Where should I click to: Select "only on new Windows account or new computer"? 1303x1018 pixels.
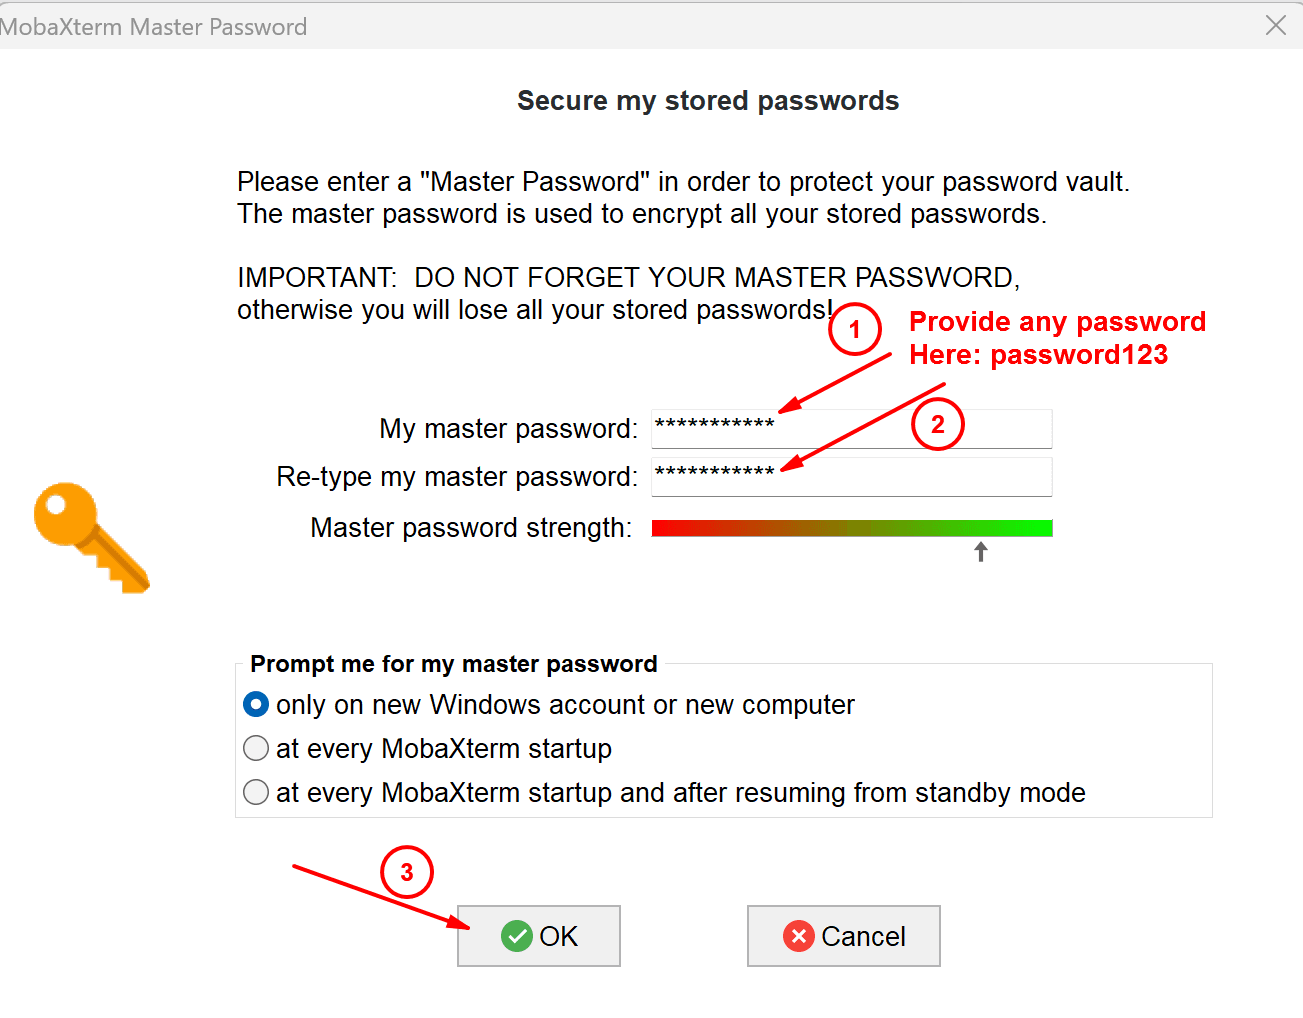coord(257,705)
